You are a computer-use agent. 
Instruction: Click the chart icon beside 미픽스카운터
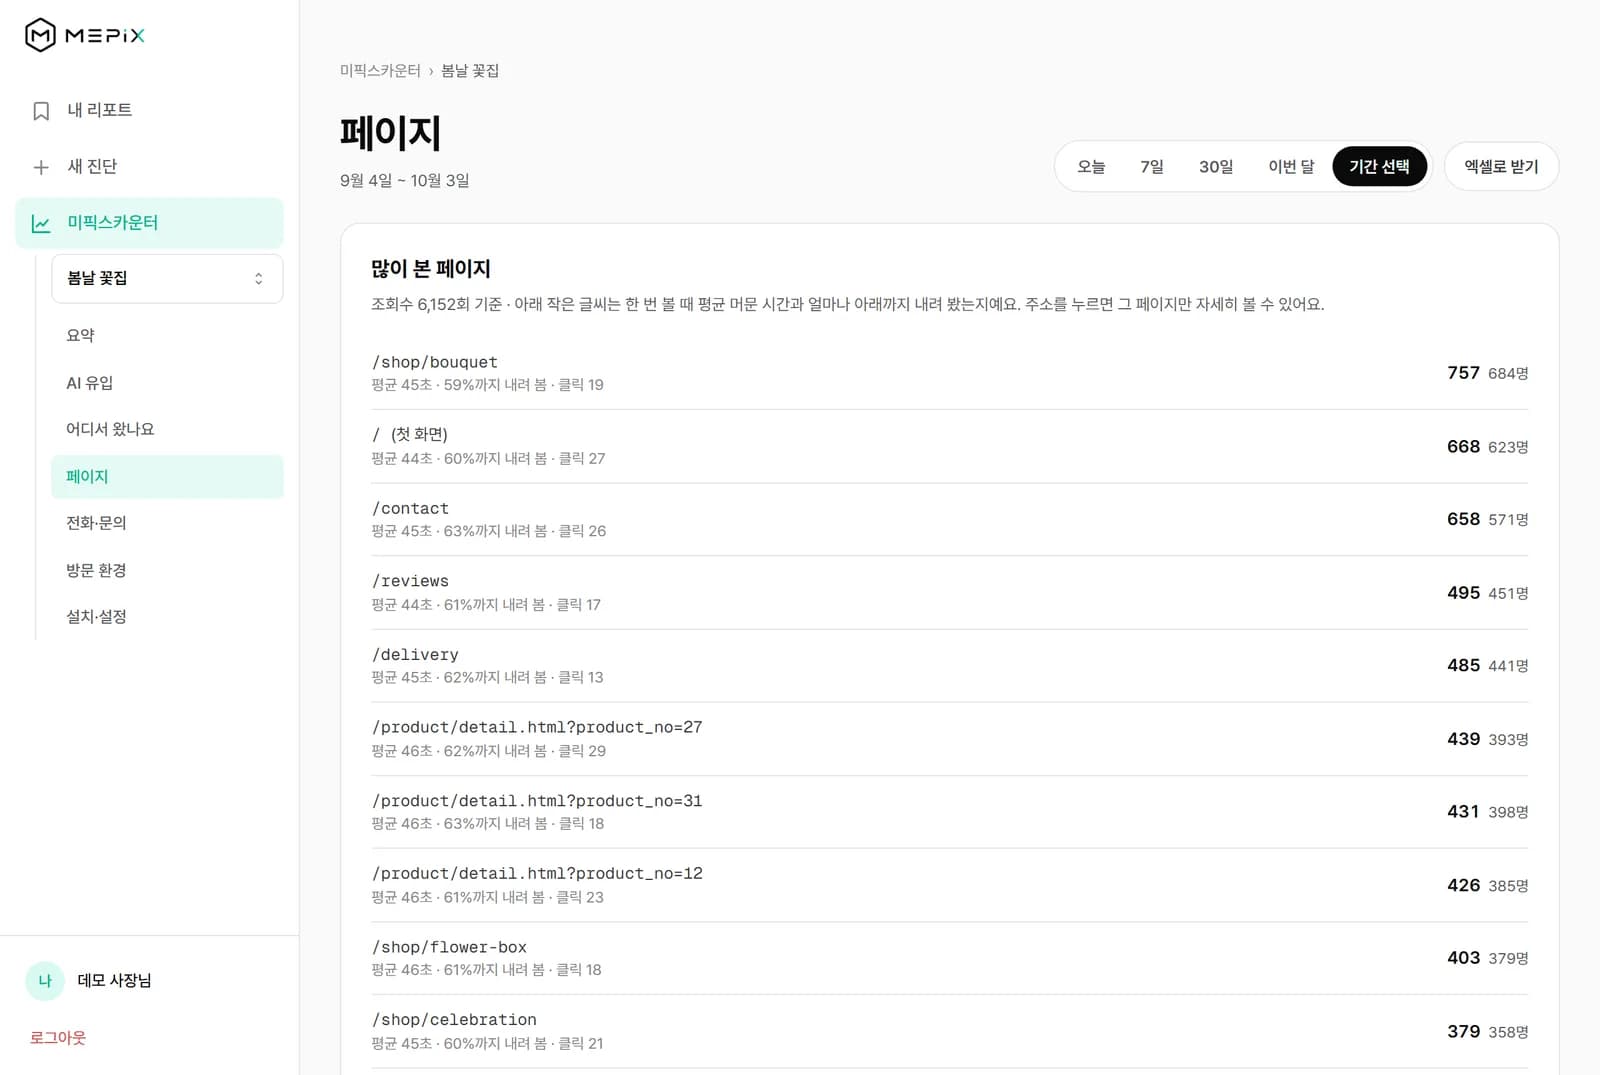tap(41, 223)
